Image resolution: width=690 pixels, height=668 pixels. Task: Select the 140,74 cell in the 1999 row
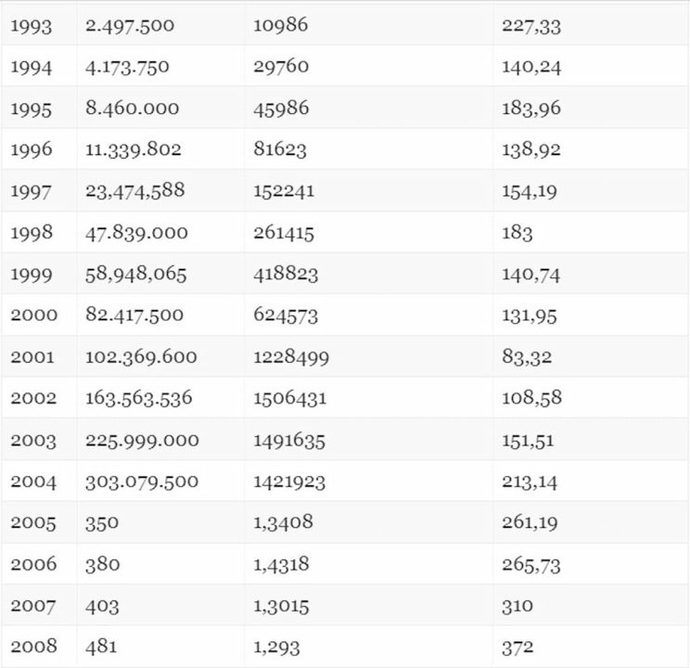[x=531, y=275]
